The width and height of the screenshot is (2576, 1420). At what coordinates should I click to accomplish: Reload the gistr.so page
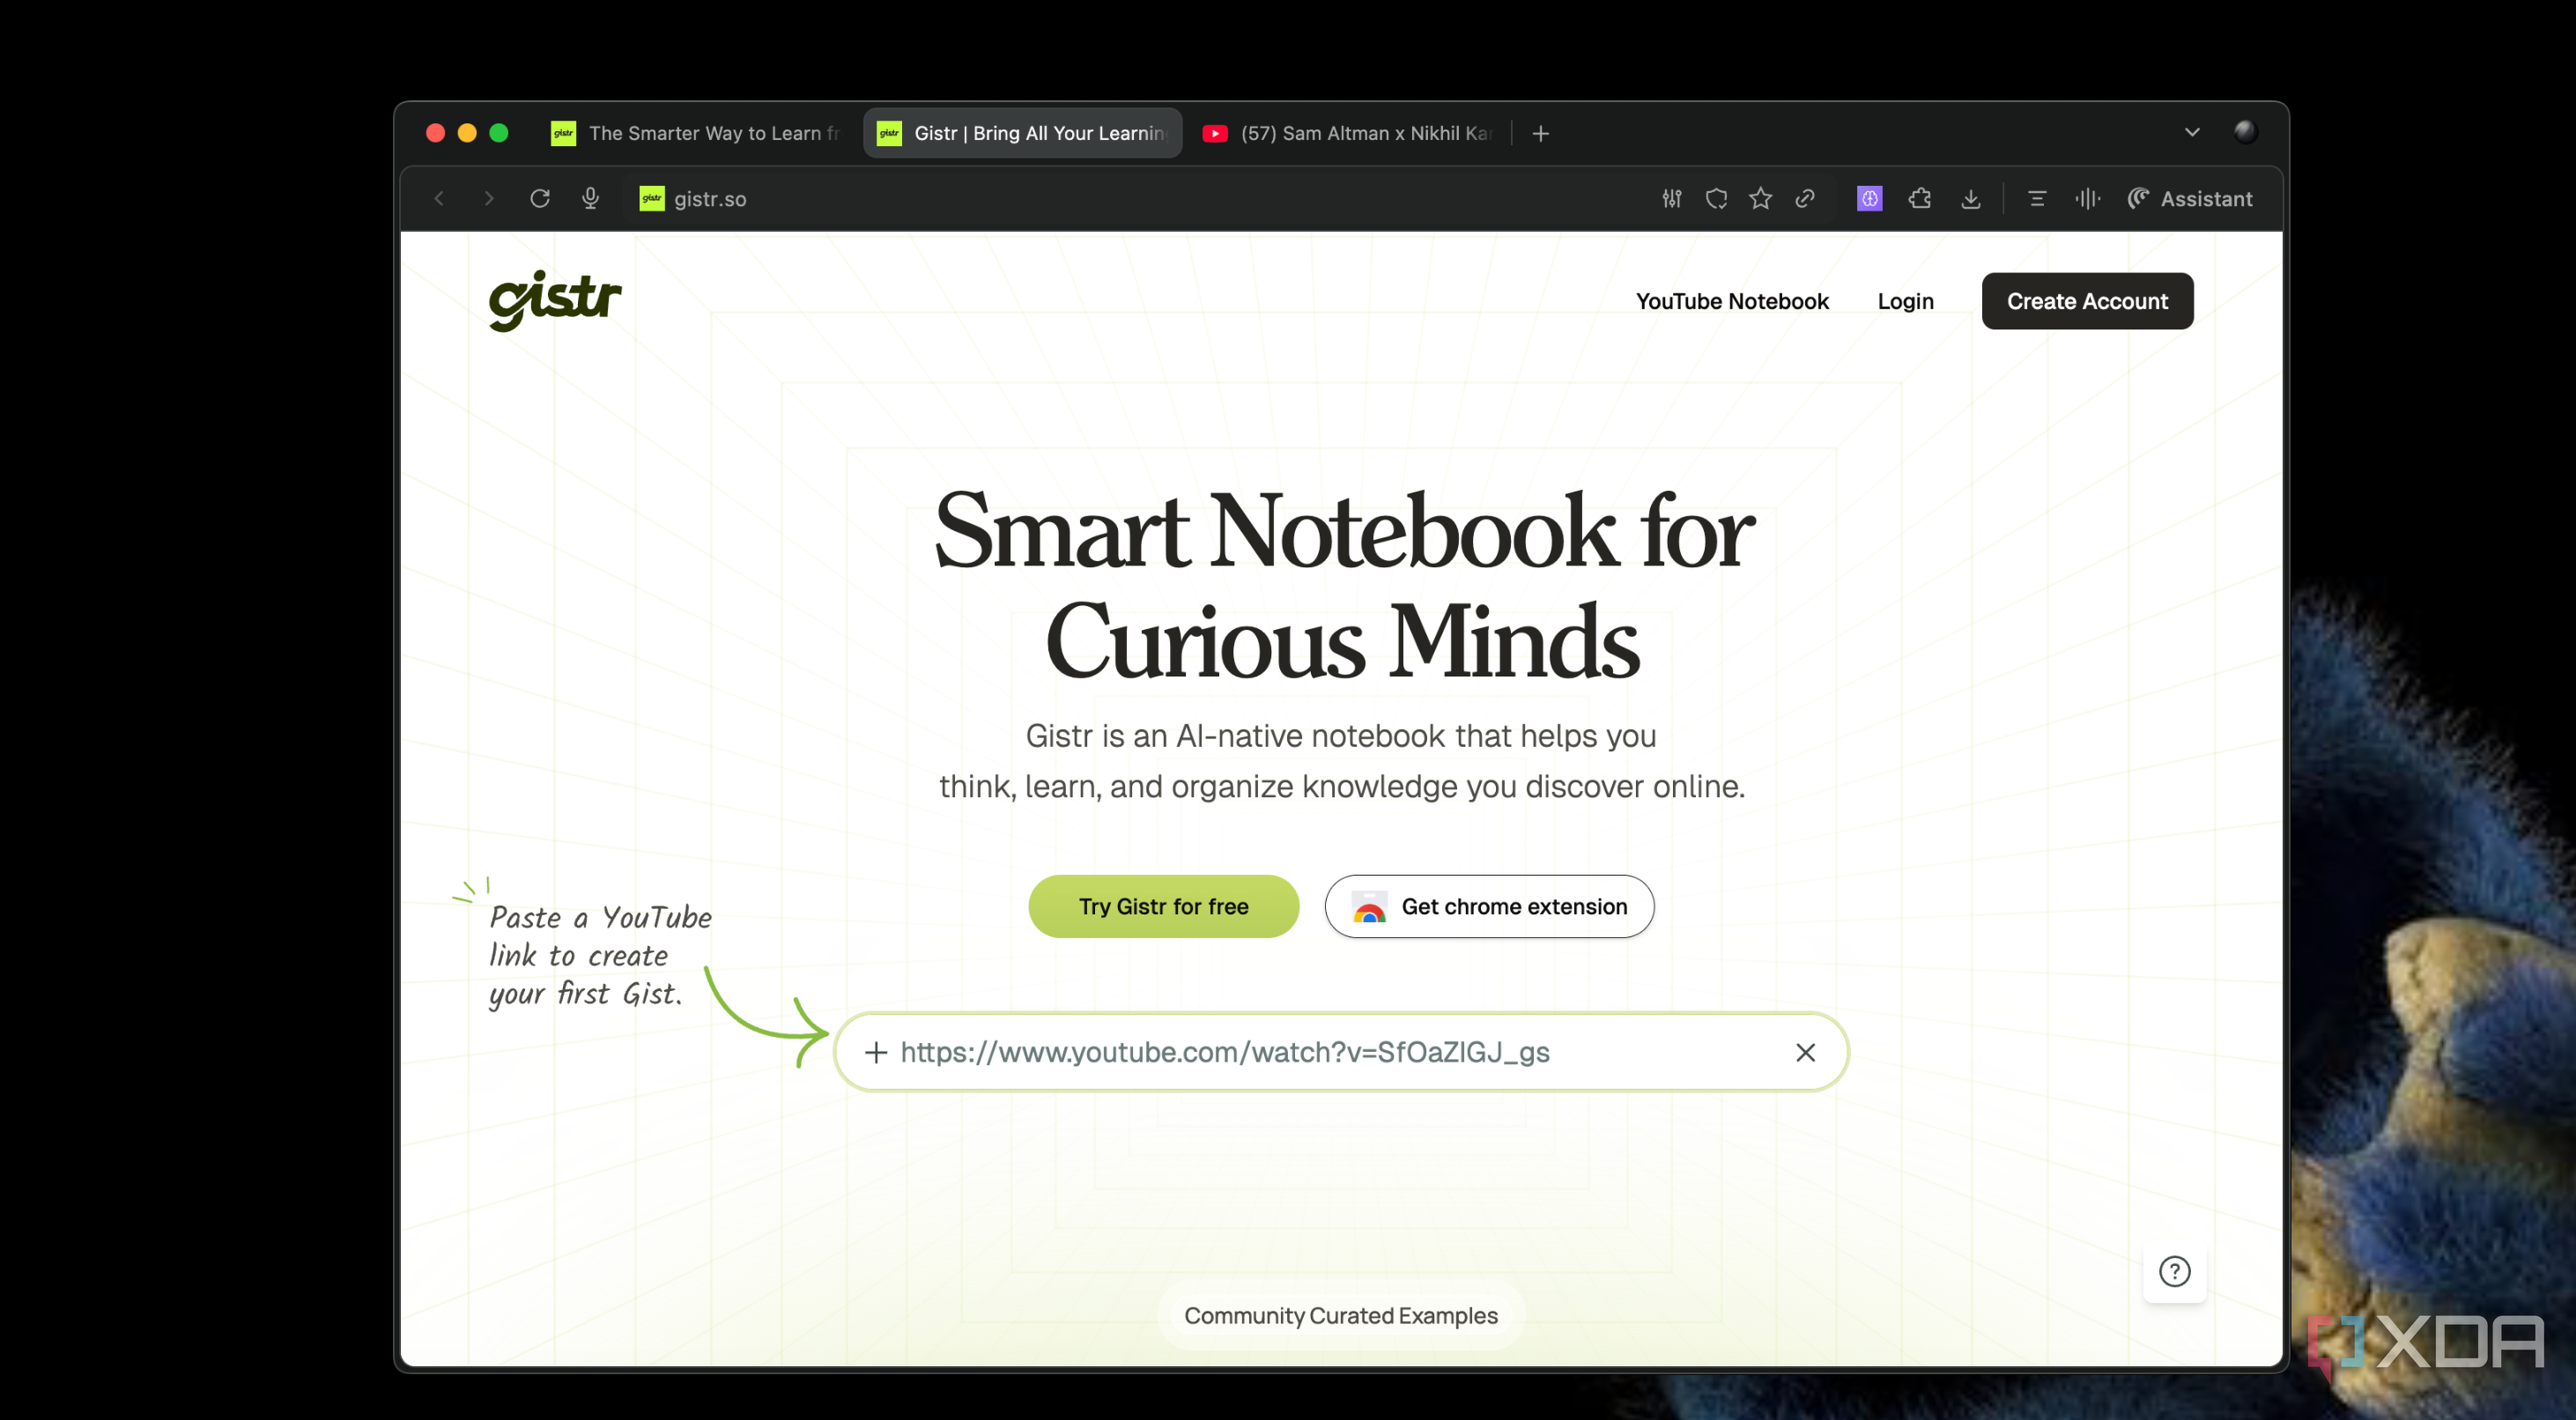(540, 199)
